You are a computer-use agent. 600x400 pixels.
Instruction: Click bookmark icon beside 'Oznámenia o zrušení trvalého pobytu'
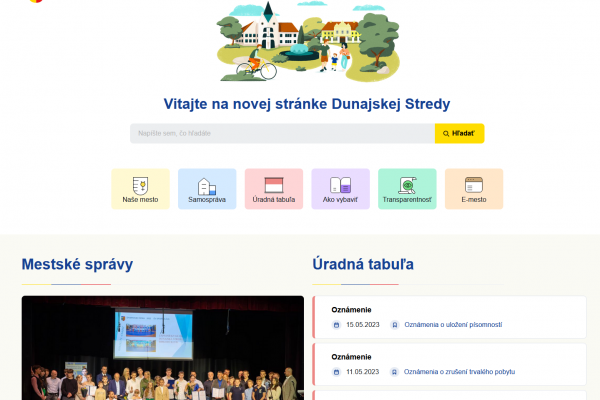(395, 372)
